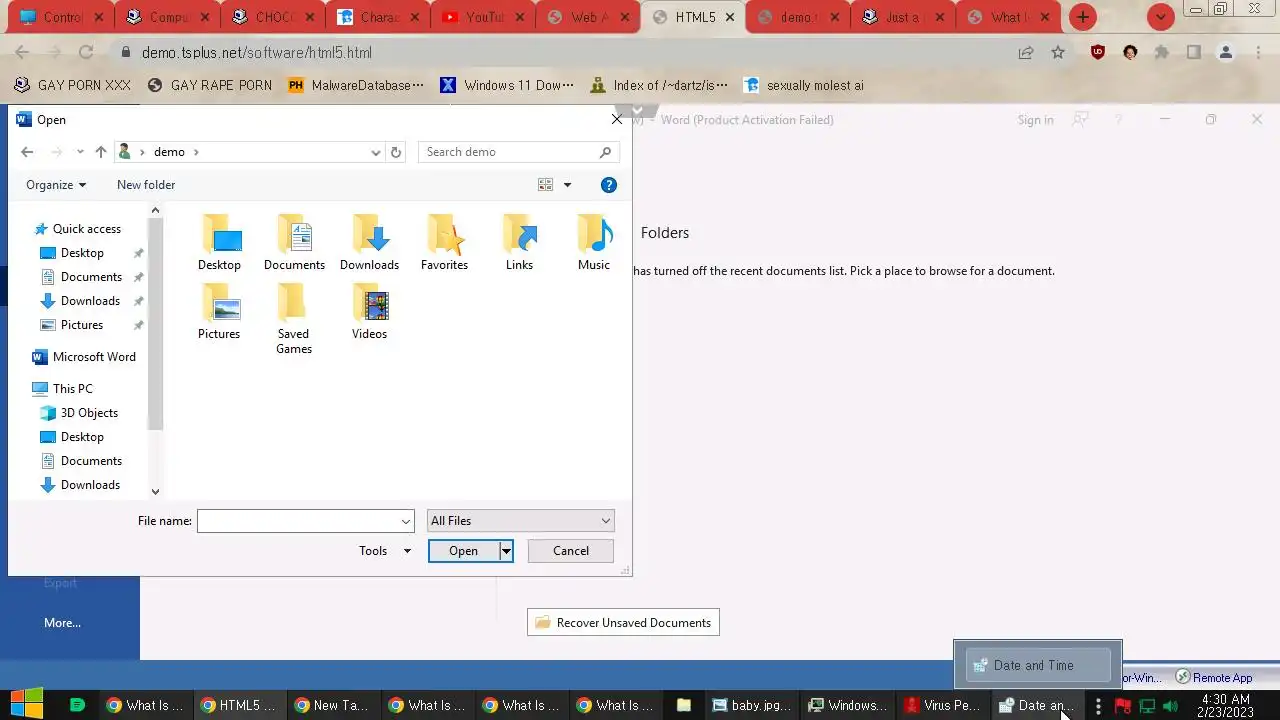Open the Open dialog help icon
This screenshot has width=1280, height=720.
608,185
